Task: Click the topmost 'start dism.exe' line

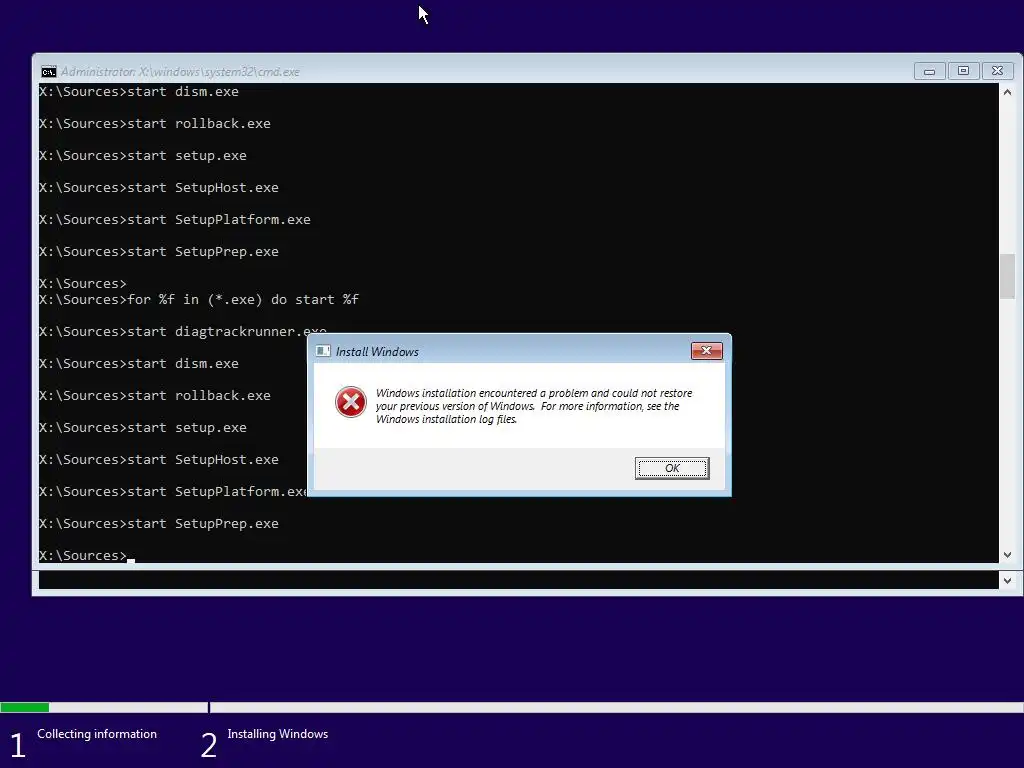Action: click(138, 92)
